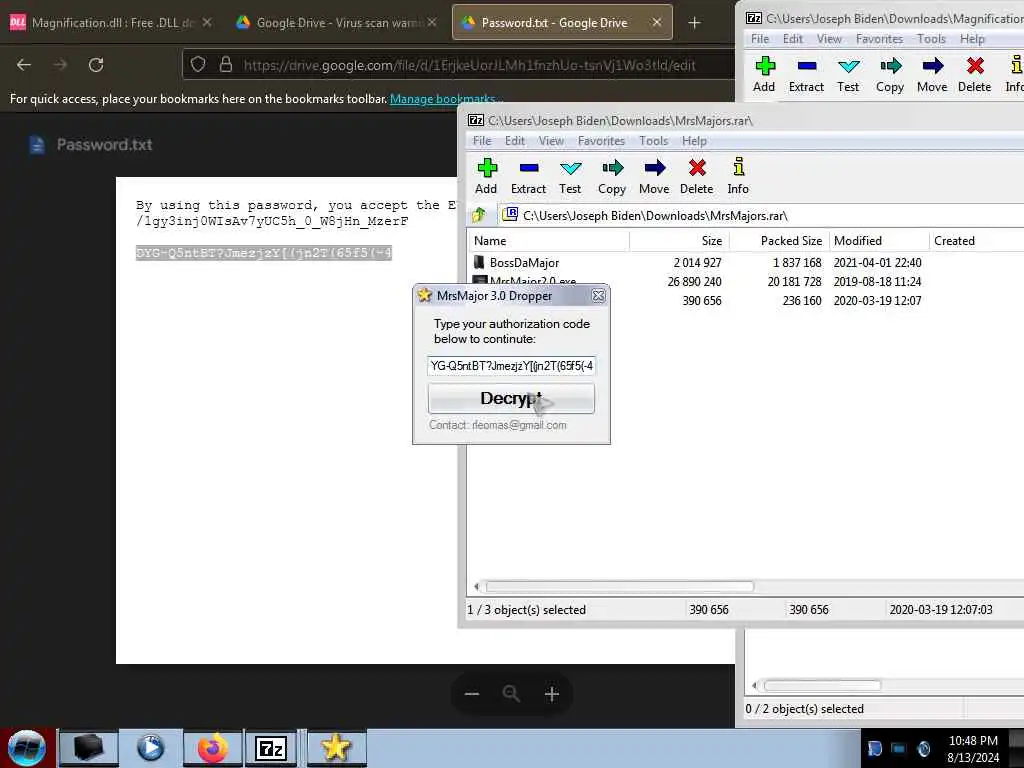Click Delete in MrsMajors.rar 7-Zip toolbar
Viewport: 1024px width, 768px height.
[696, 176]
